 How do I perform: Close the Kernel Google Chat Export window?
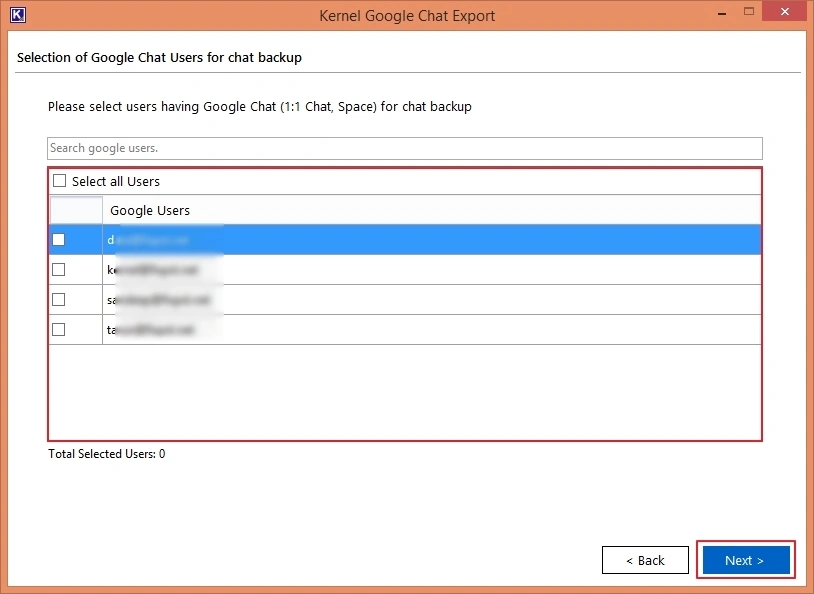point(784,11)
